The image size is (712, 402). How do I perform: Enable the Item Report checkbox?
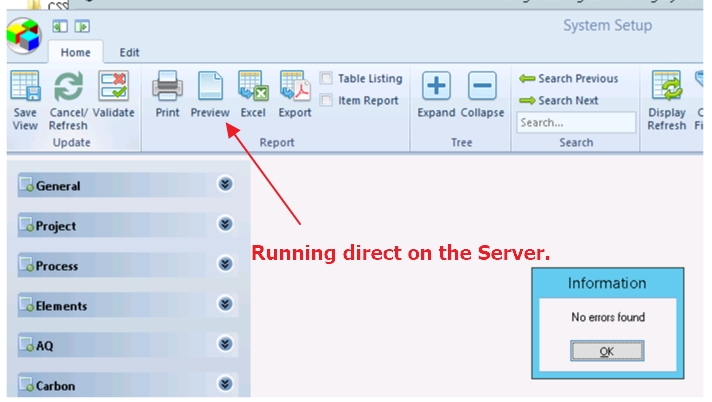[x=326, y=100]
